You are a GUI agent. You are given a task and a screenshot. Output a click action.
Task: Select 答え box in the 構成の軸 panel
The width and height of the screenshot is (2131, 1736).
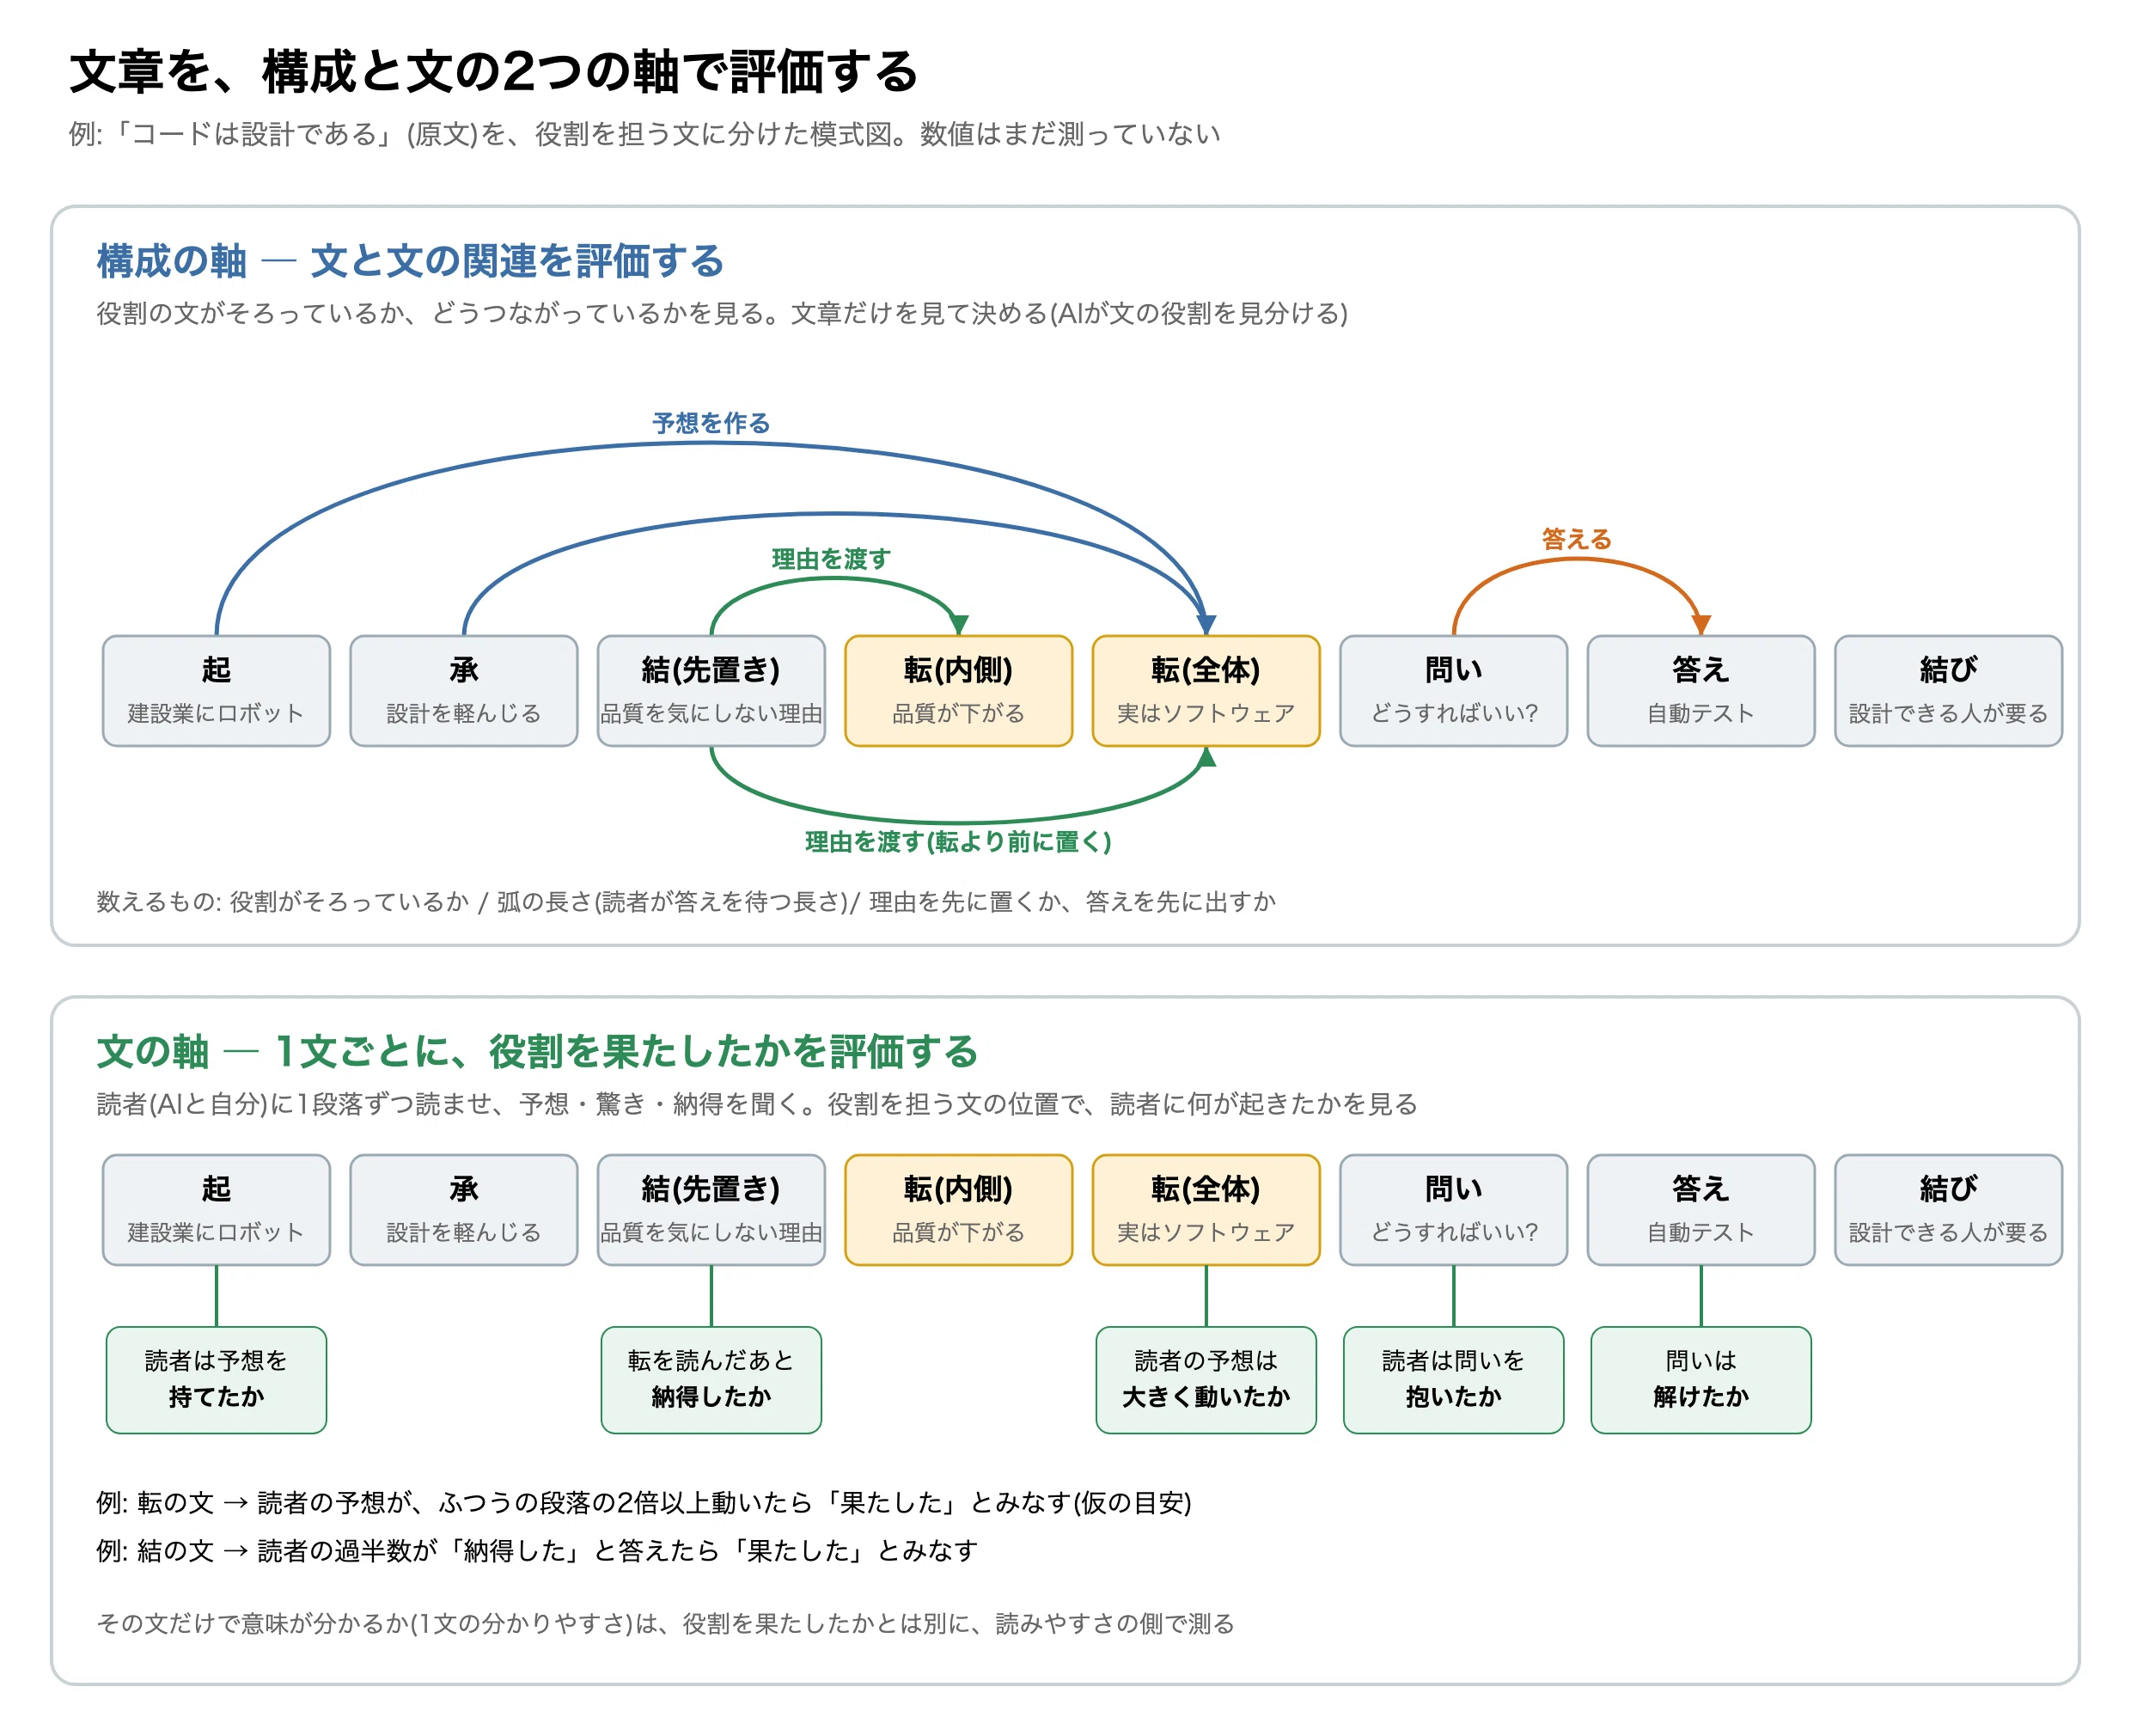pyautogui.click(x=1701, y=690)
